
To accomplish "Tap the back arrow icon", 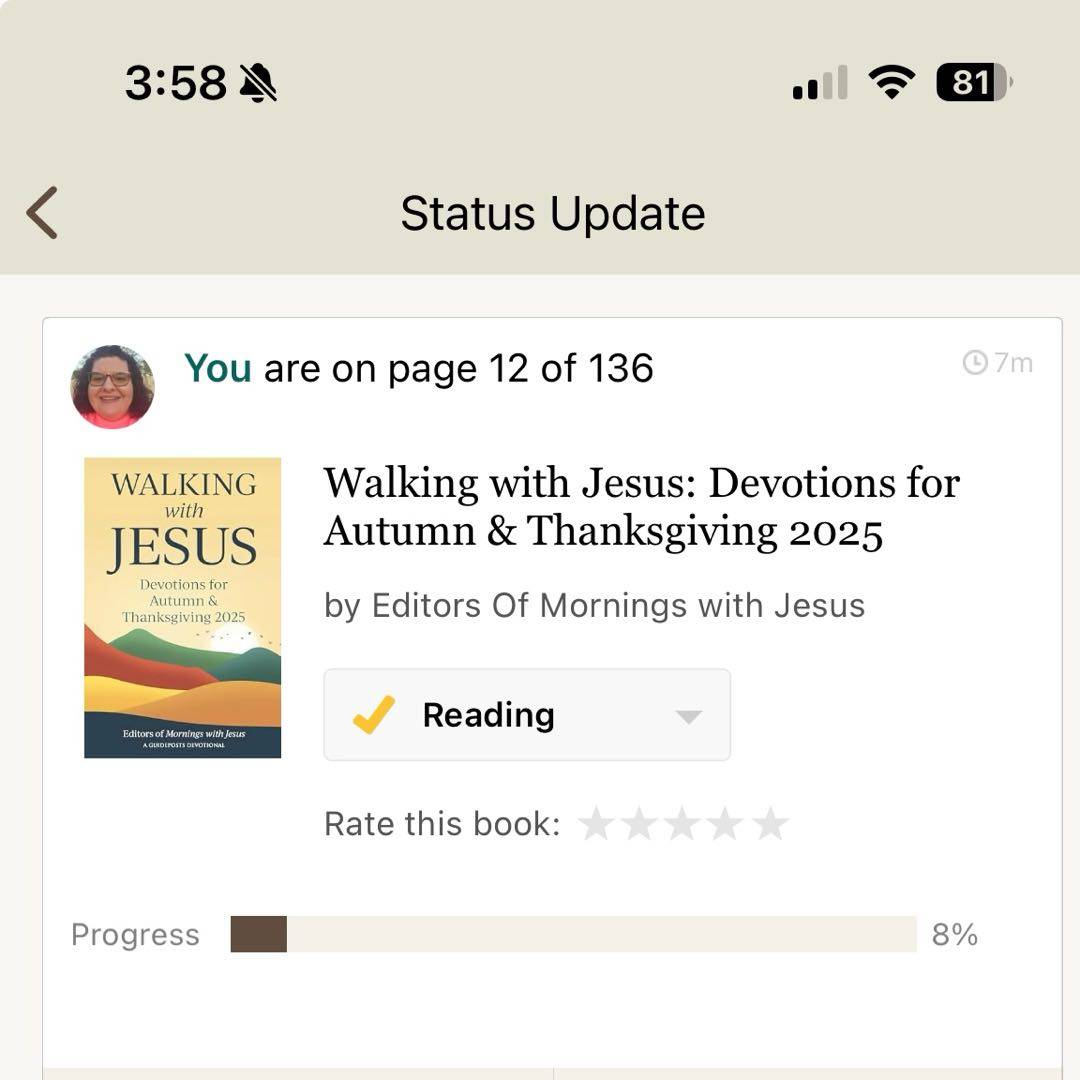I will pos(42,212).
